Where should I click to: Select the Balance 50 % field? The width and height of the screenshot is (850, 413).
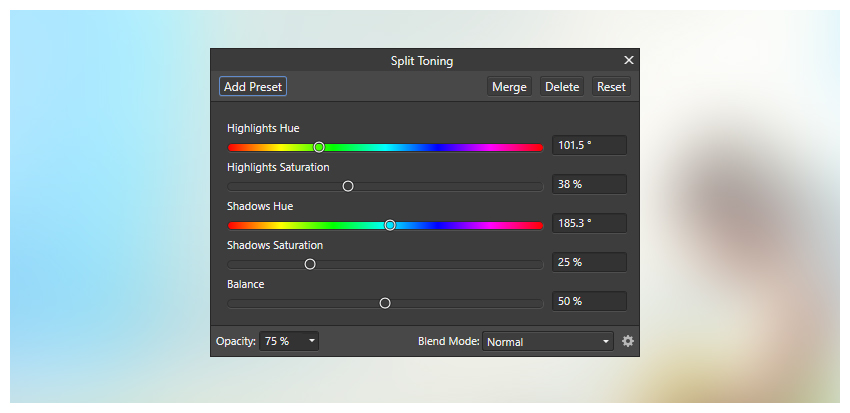pyautogui.click(x=589, y=301)
